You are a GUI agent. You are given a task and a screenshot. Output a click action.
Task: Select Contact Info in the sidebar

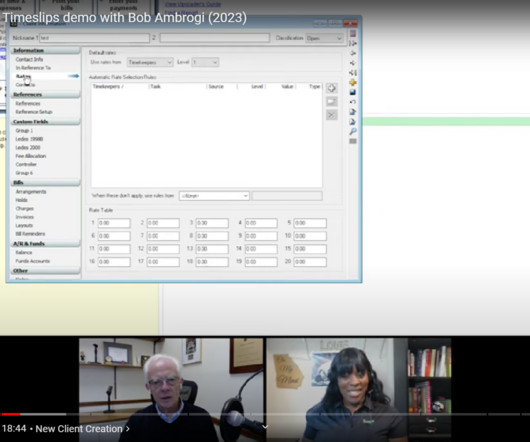tap(29, 59)
